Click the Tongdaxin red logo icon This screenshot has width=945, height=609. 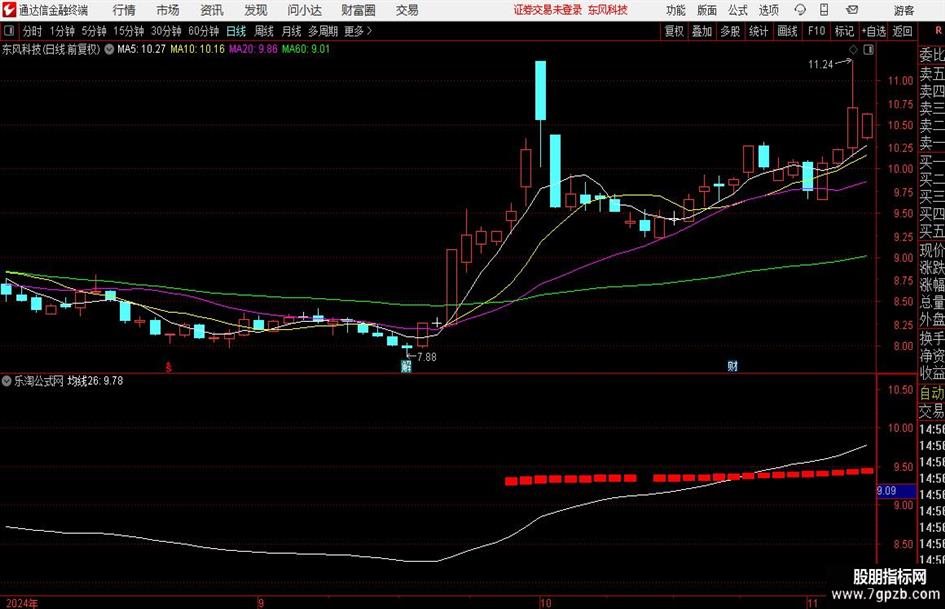click(x=10, y=10)
